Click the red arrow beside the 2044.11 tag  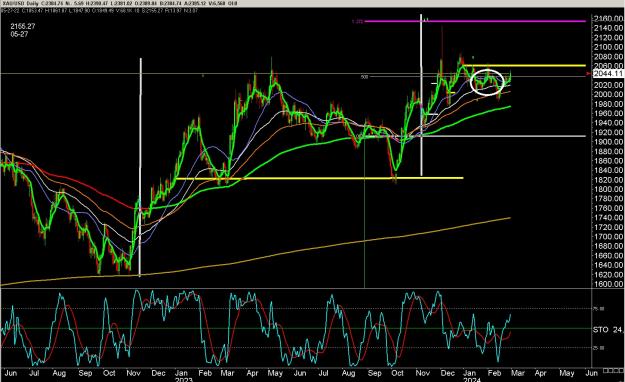589,74
